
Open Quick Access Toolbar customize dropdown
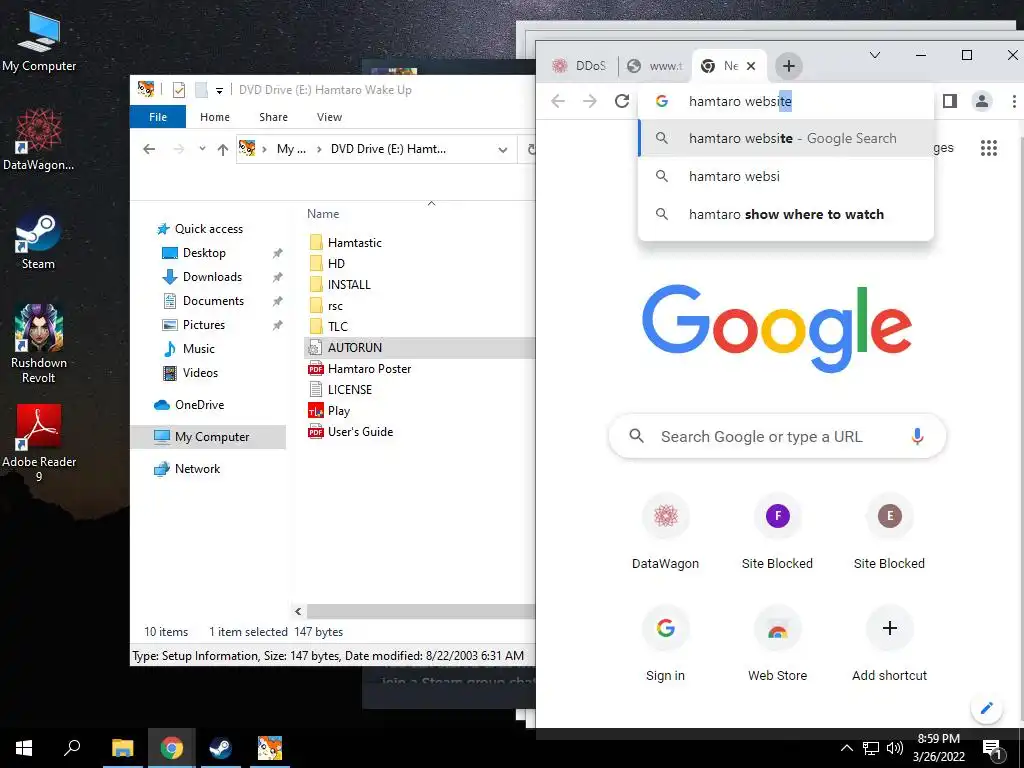219,91
